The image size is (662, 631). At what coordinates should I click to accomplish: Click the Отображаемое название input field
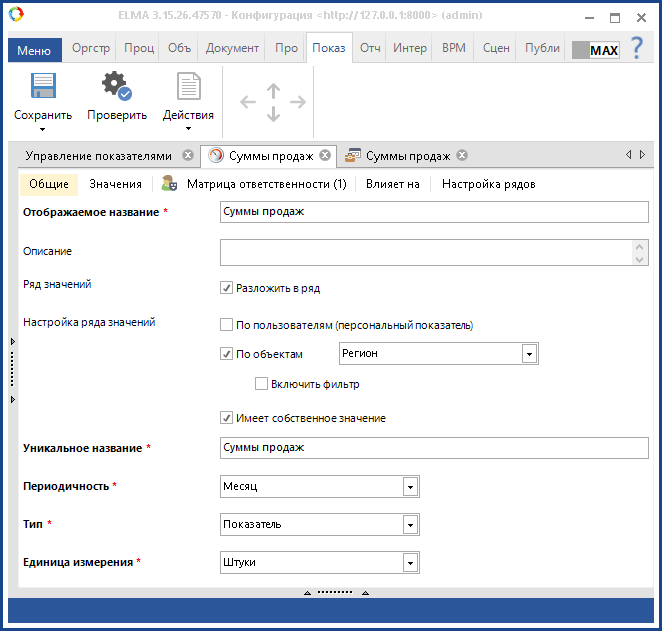coord(433,212)
